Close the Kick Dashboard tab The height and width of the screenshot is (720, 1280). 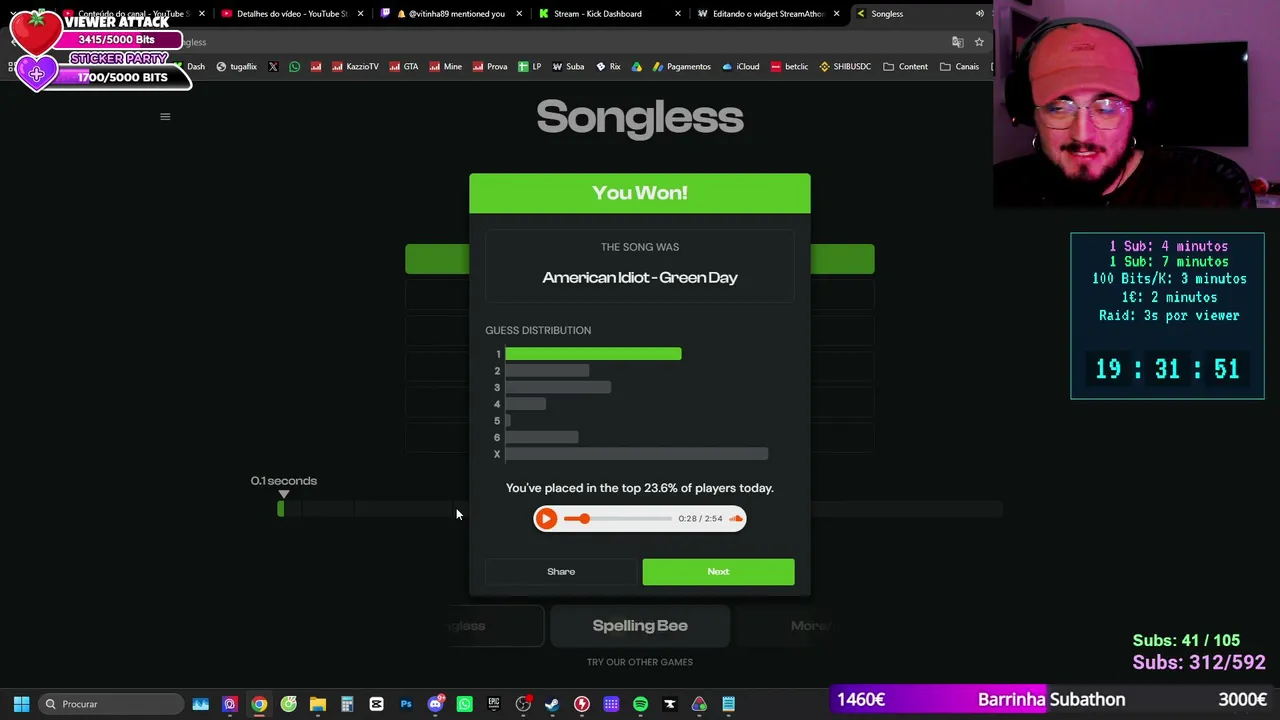[x=678, y=14]
